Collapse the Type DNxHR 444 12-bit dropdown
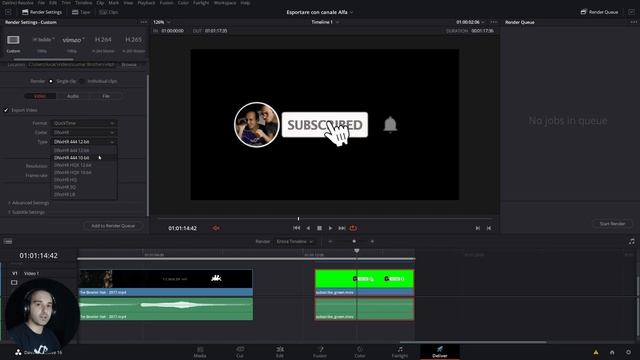The image size is (640, 360). (x=84, y=142)
